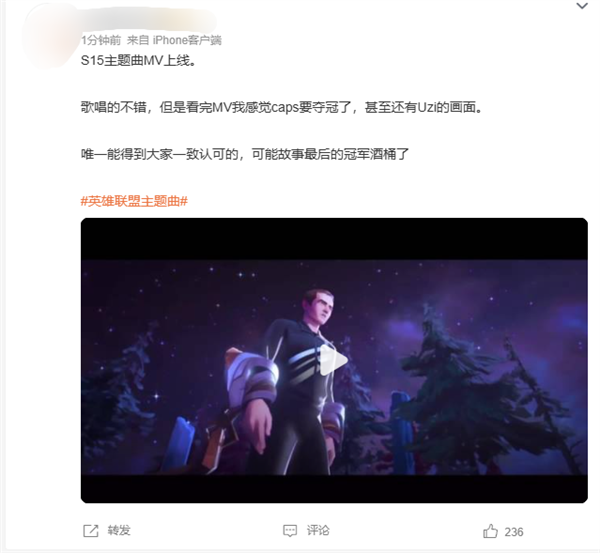Select the 评论 label
This screenshot has height=553, width=600.
point(318,530)
